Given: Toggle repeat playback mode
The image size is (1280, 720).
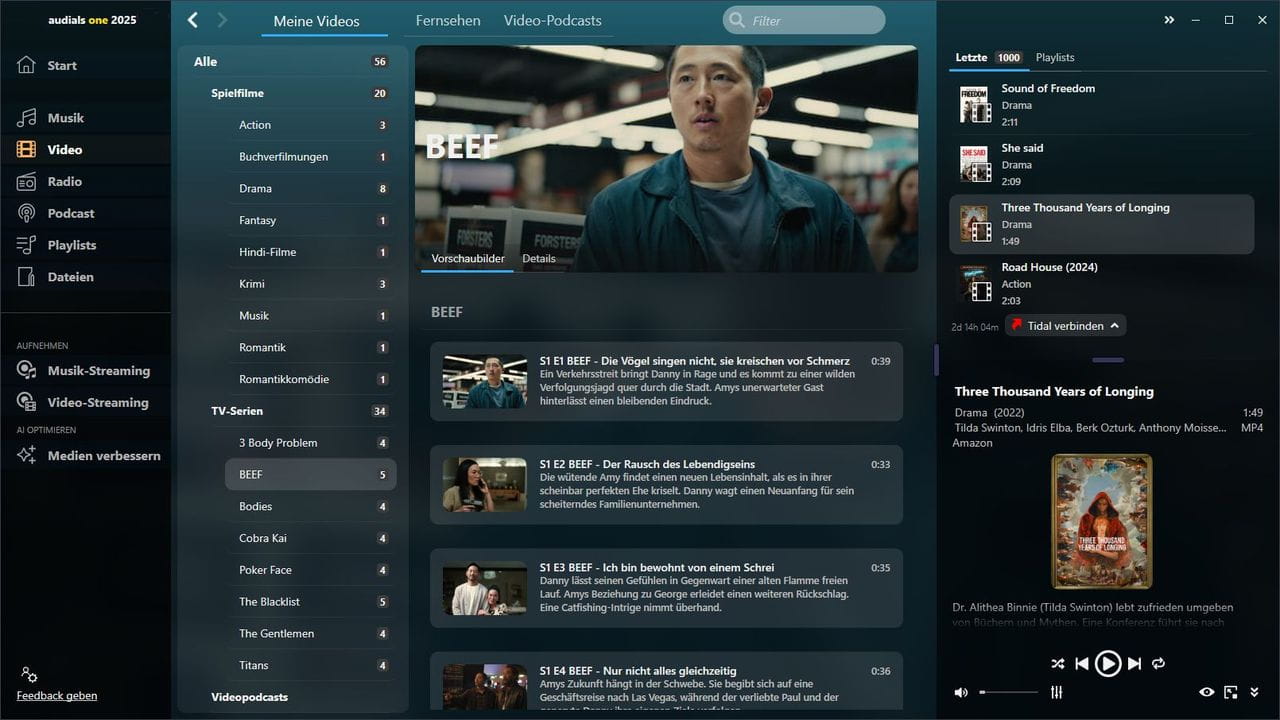Looking at the screenshot, I should pyautogui.click(x=1159, y=663).
